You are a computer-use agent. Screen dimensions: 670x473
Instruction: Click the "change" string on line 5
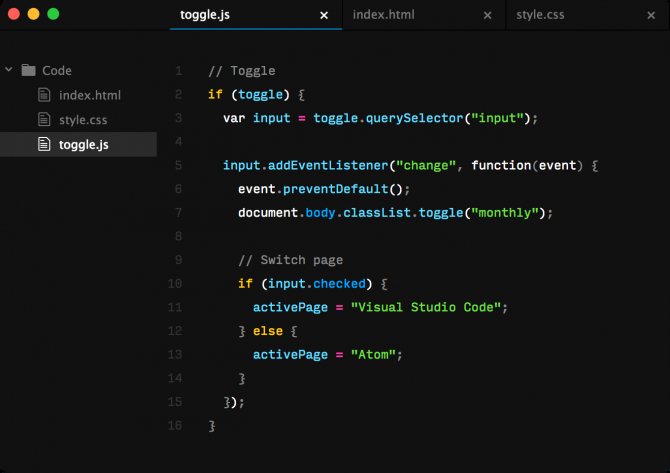[426, 165]
